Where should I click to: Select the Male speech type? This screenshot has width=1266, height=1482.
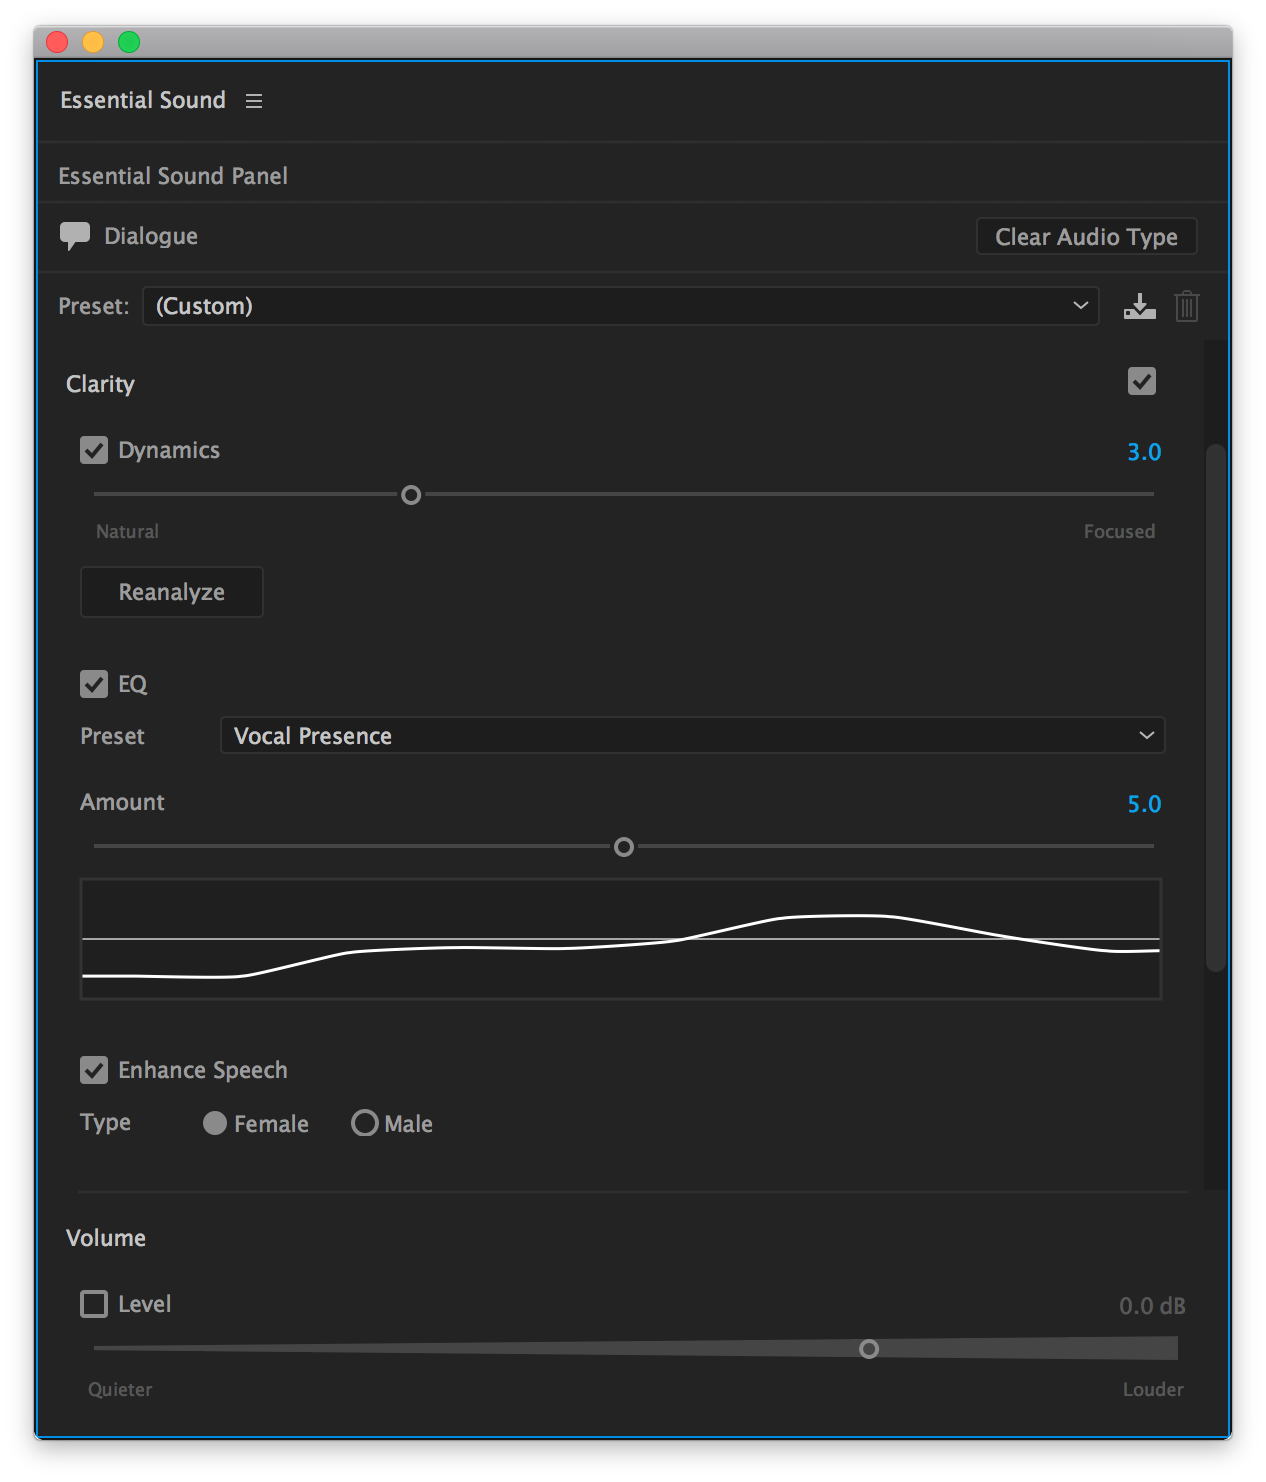tap(365, 1123)
